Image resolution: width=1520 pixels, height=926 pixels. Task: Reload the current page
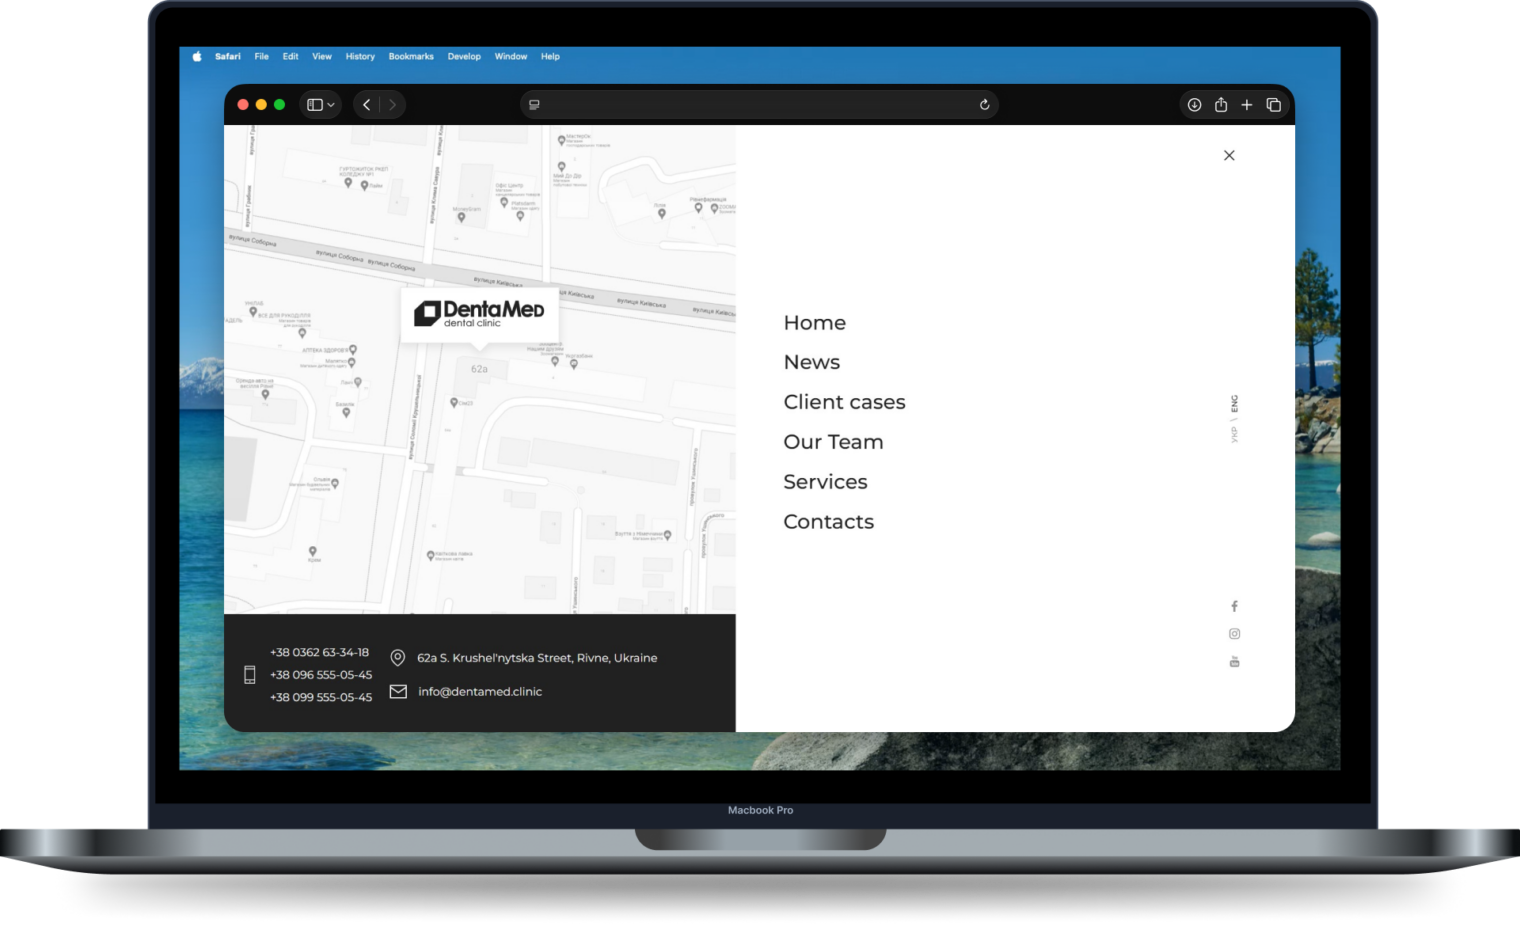tap(984, 105)
